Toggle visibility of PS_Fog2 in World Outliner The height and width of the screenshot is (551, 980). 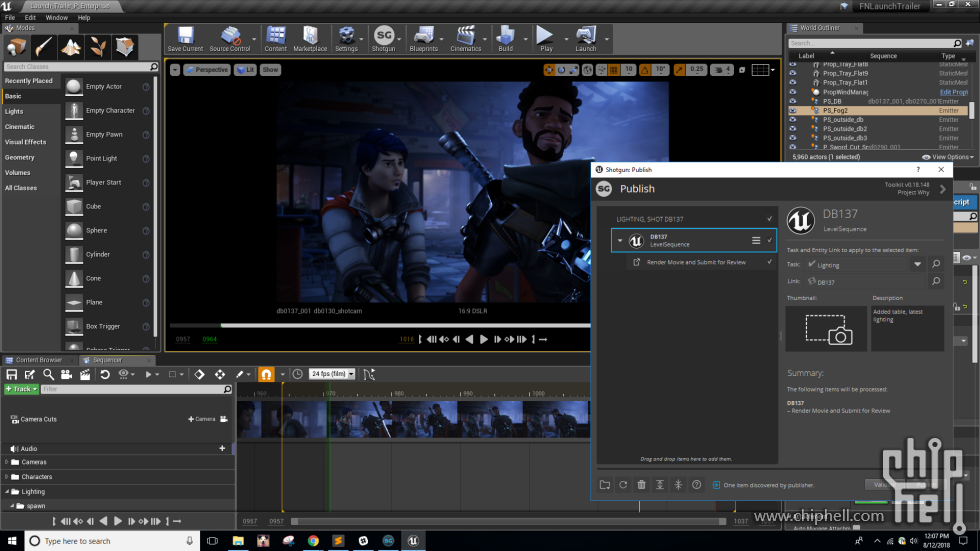(793, 111)
